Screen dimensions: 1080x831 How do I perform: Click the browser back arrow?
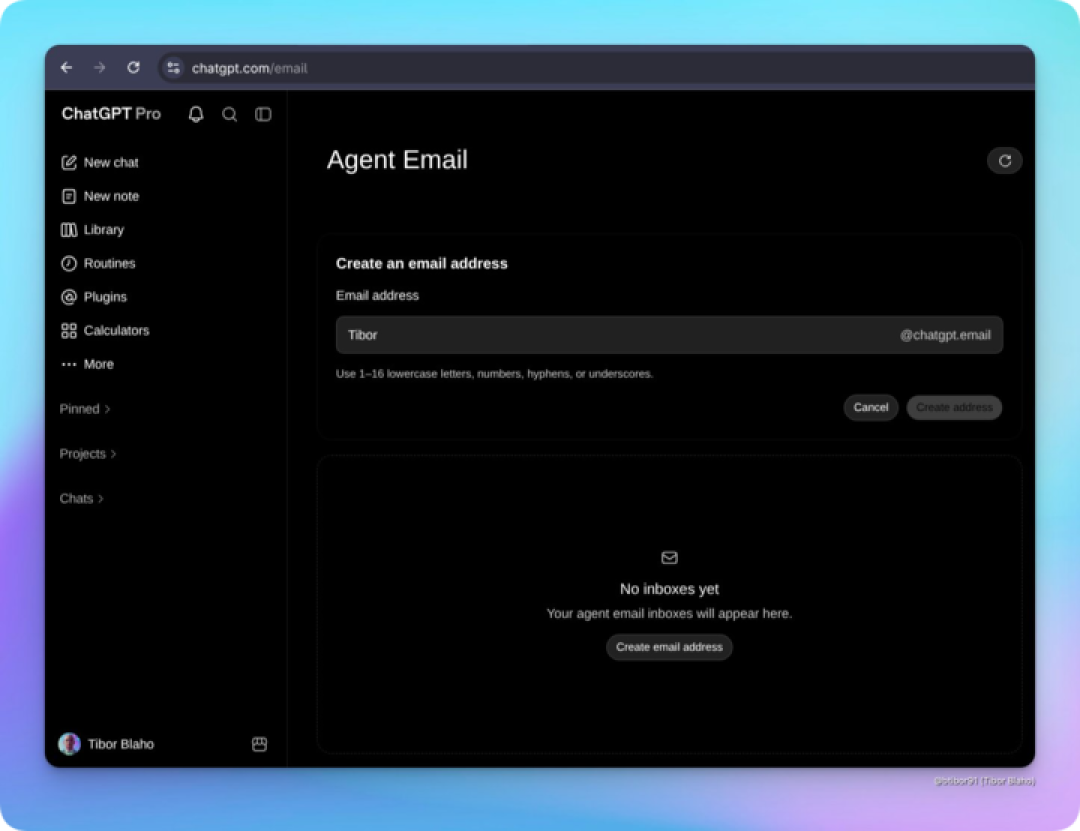coord(67,68)
